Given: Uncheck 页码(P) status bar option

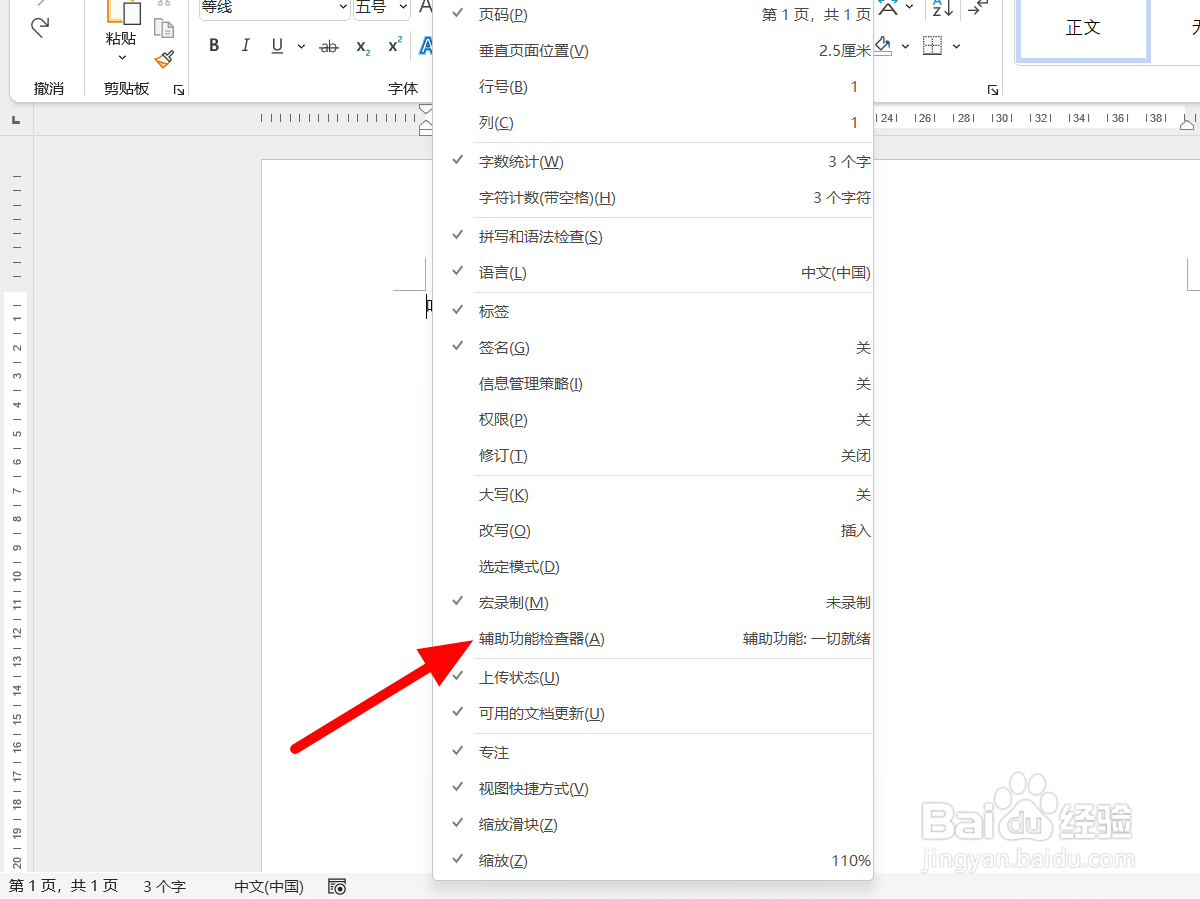Looking at the screenshot, I should (653, 15).
